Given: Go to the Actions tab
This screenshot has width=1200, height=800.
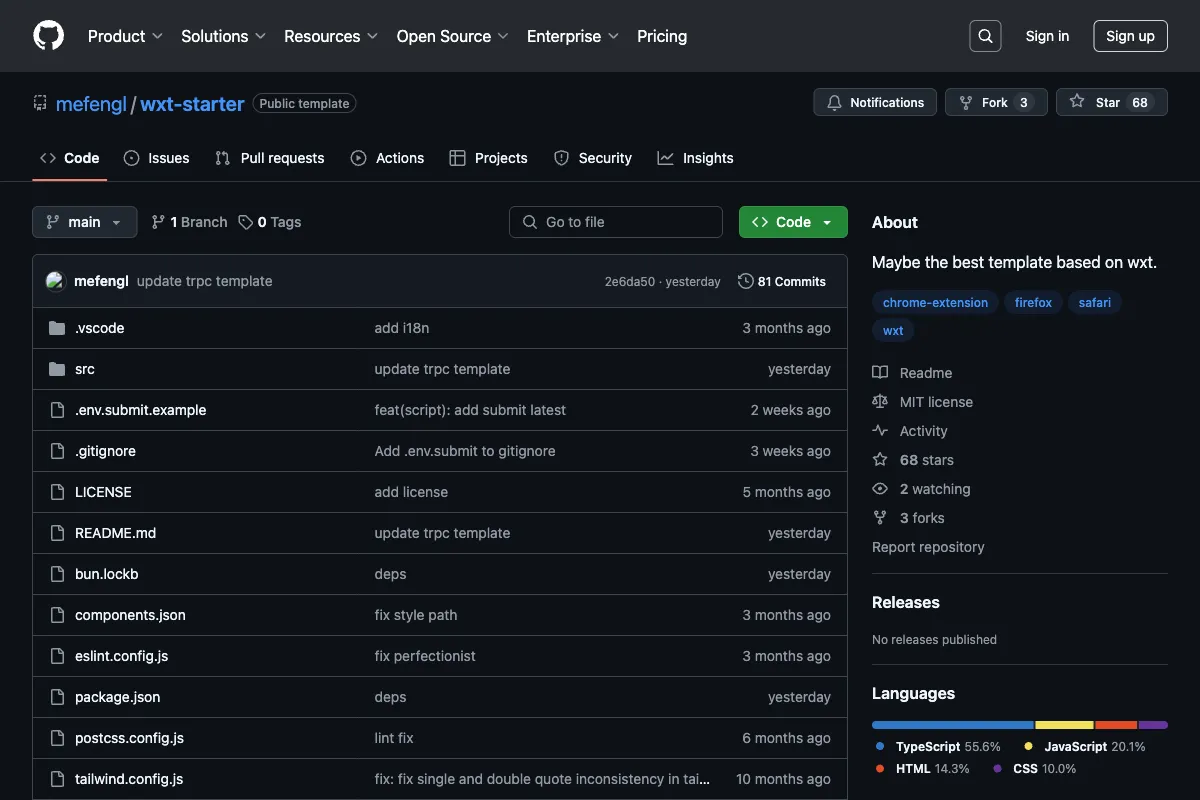Looking at the screenshot, I should click(x=387, y=158).
